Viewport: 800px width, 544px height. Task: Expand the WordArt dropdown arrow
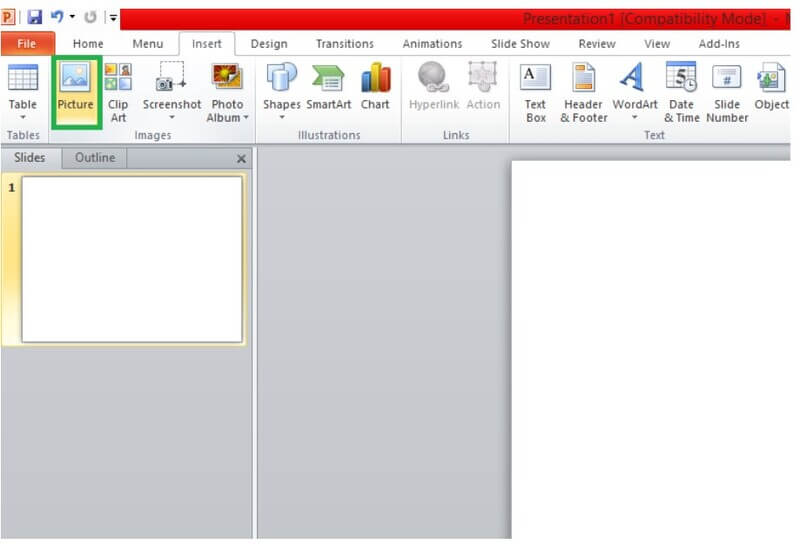635,117
